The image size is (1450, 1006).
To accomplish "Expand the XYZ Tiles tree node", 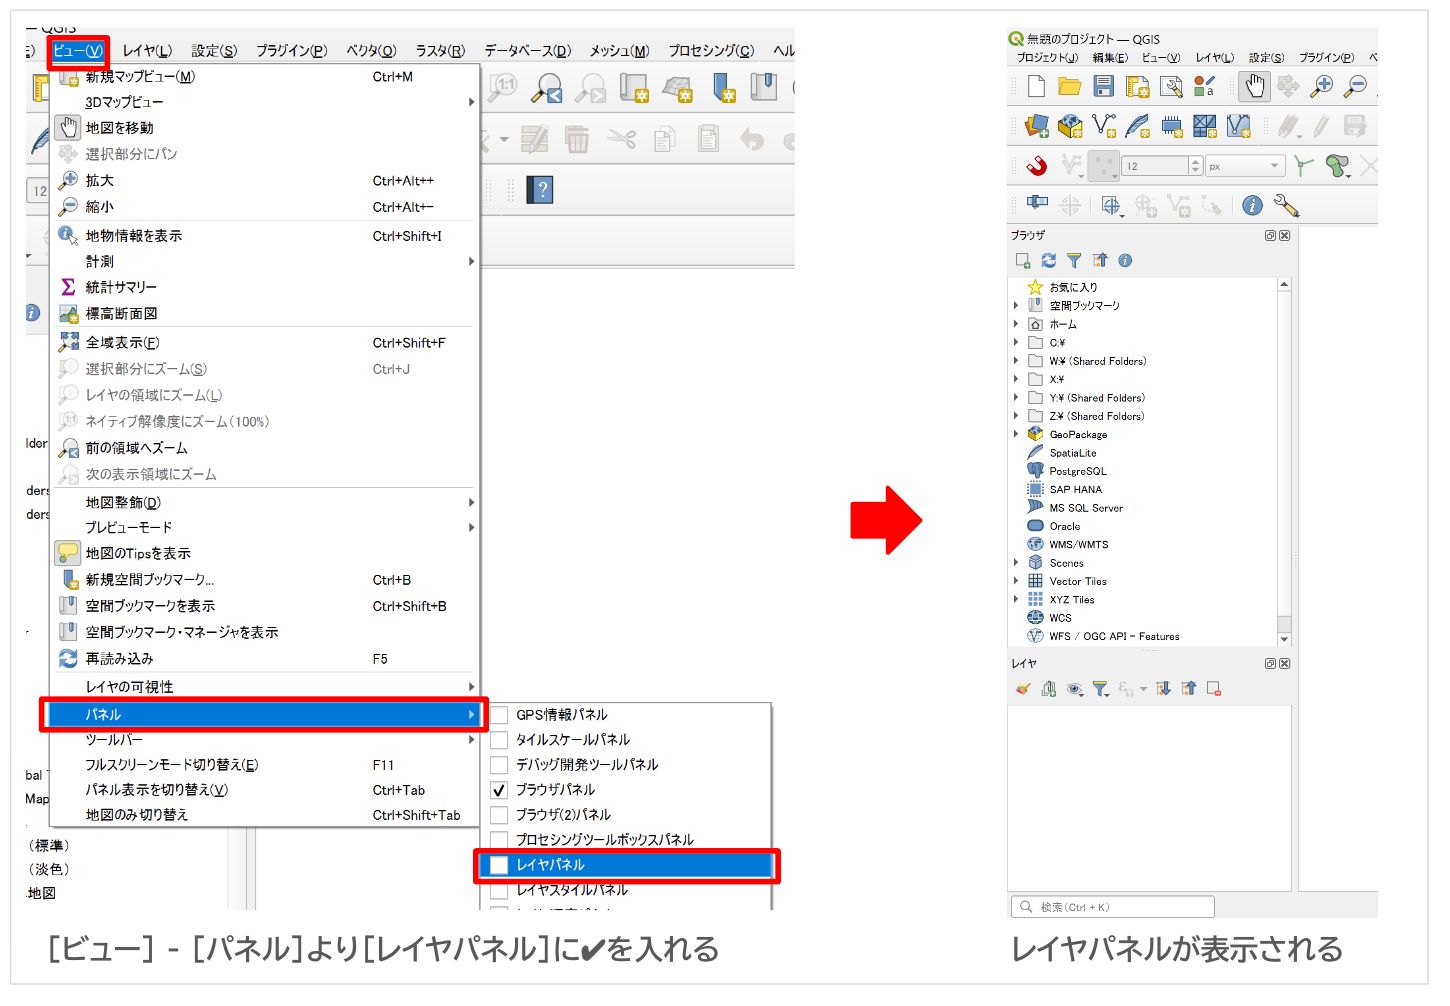I will (x=1016, y=599).
